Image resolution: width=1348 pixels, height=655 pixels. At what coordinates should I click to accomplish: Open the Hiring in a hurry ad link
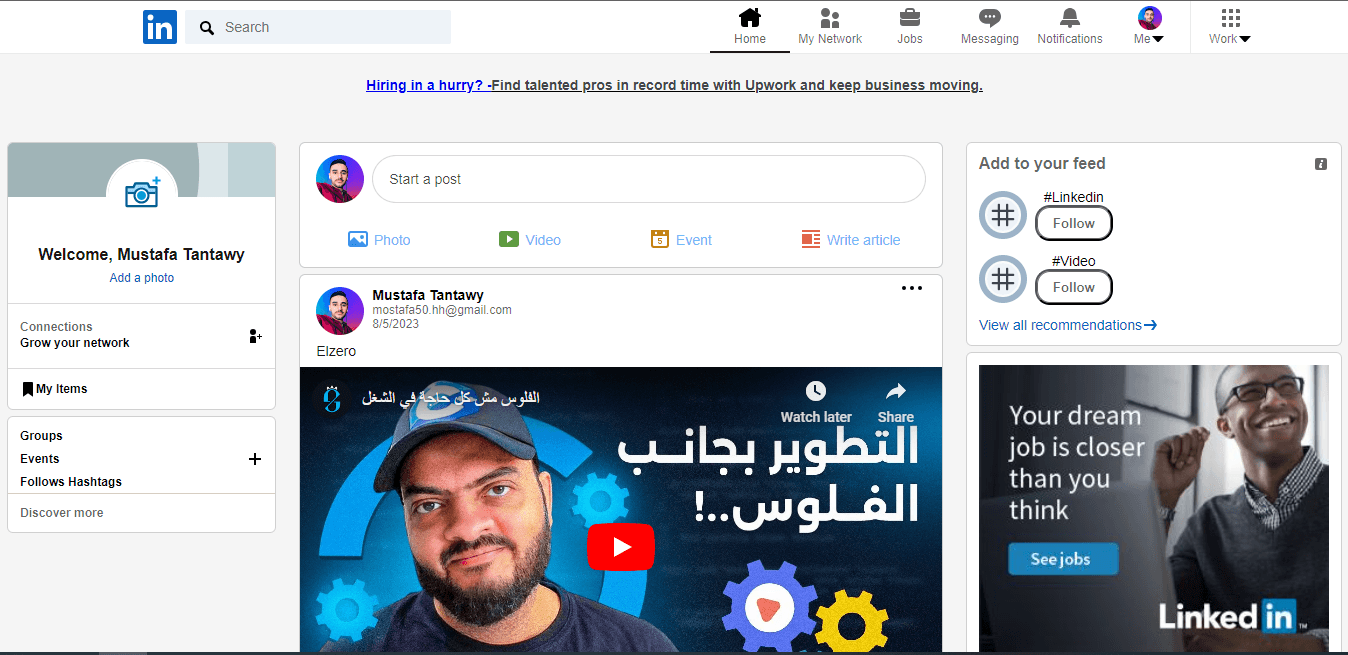[x=674, y=85]
